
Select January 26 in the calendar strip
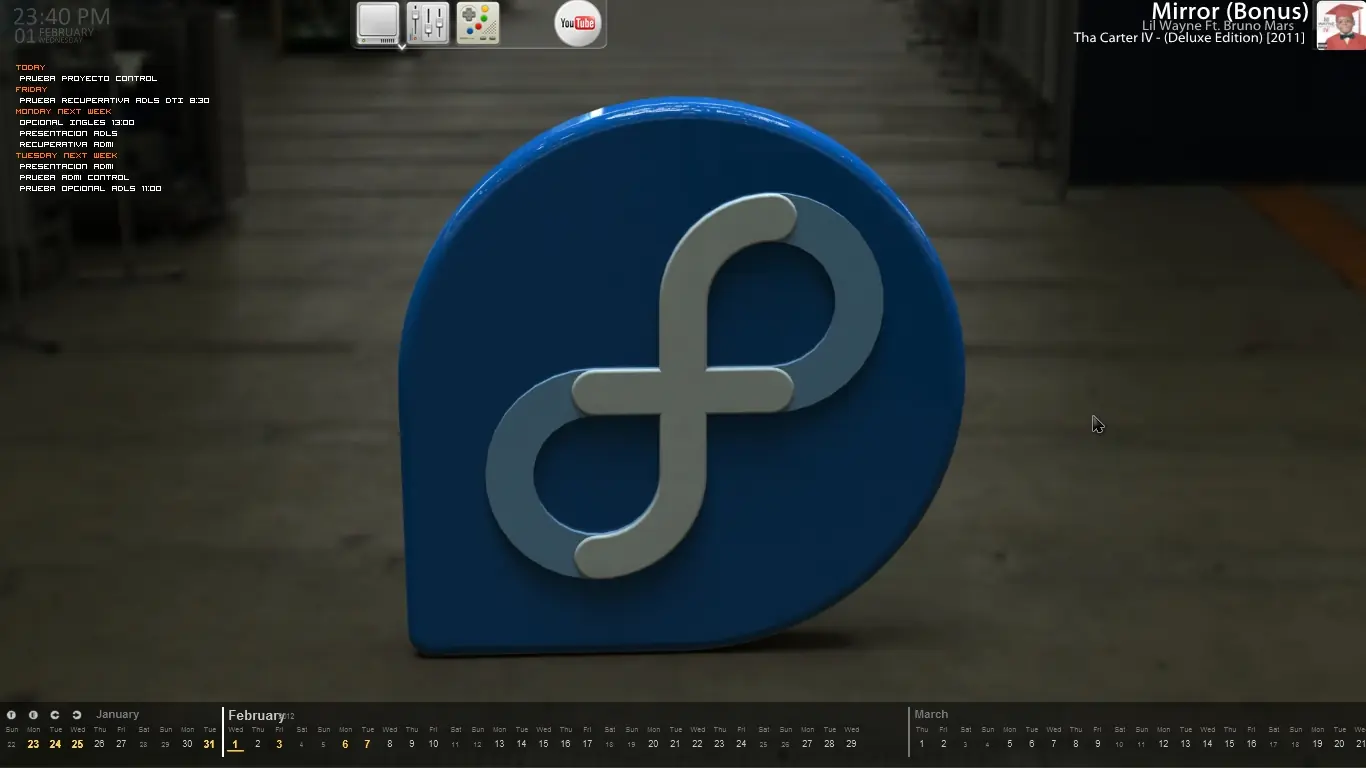pyautogui.click(x=99, y=744)
